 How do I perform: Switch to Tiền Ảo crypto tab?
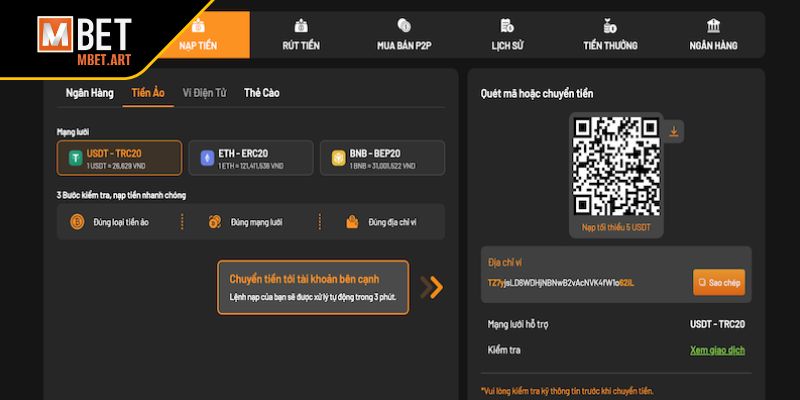pyautogui.click(x=148, y=93)
